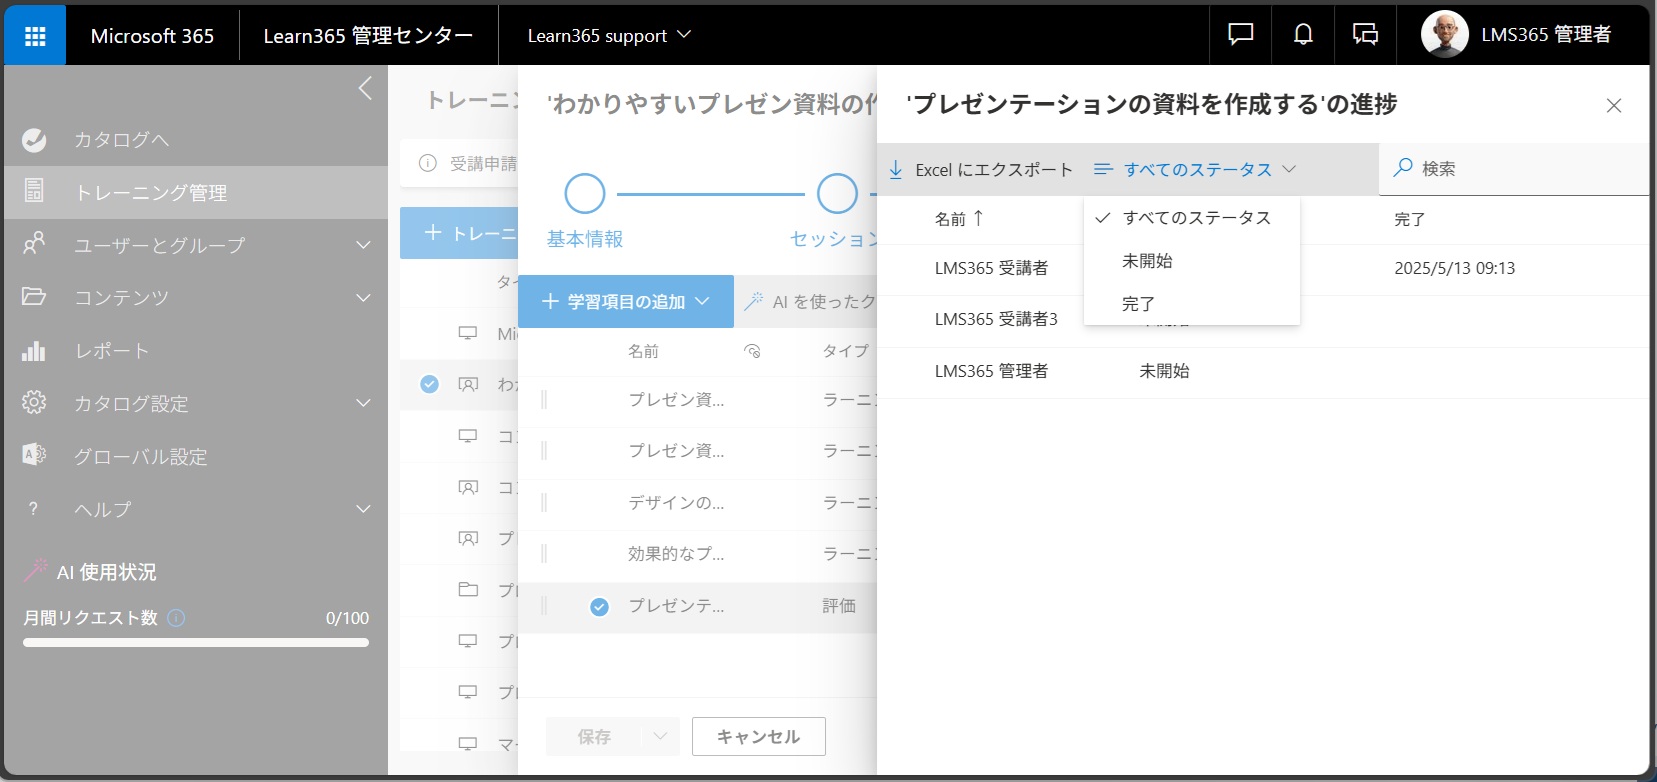Click the 保存 button

594,737
